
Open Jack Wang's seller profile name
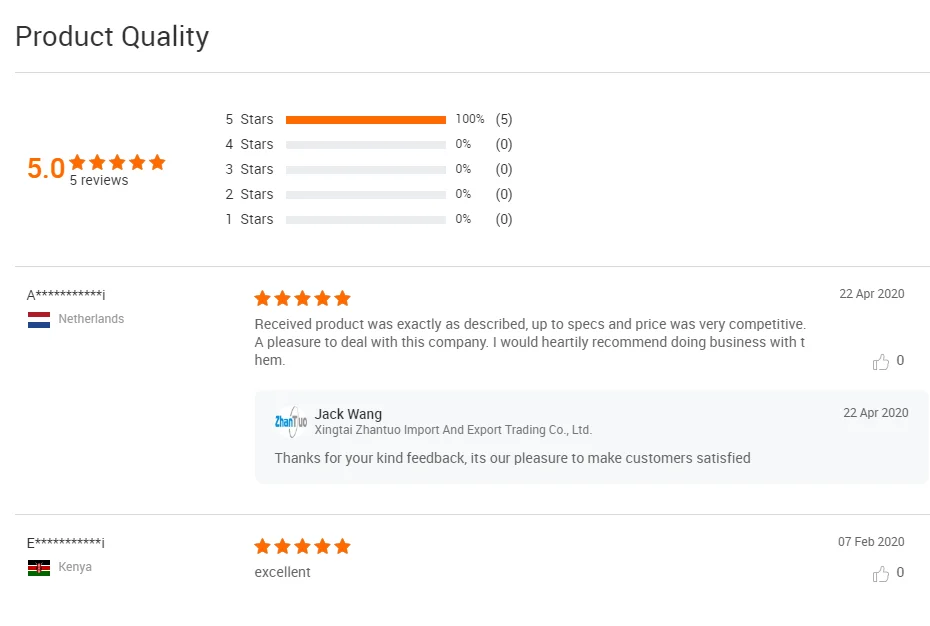pos(348,414)
